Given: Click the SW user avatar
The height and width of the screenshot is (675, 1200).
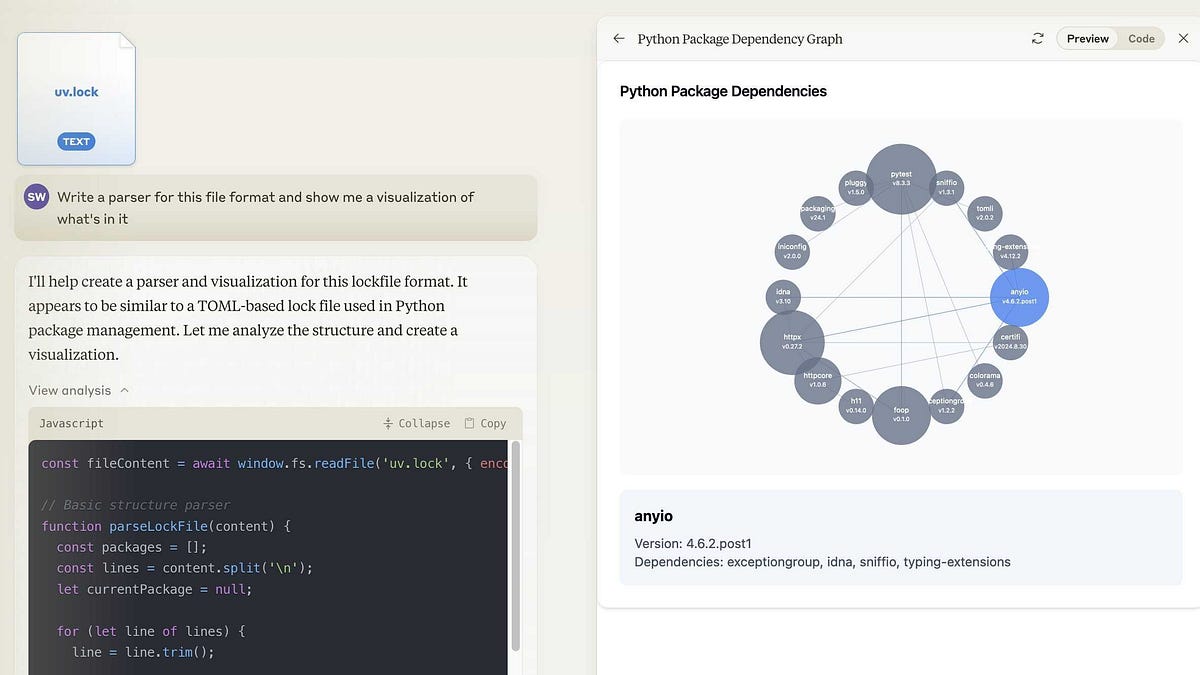Looking at the screenshot, I should point(37,197).
